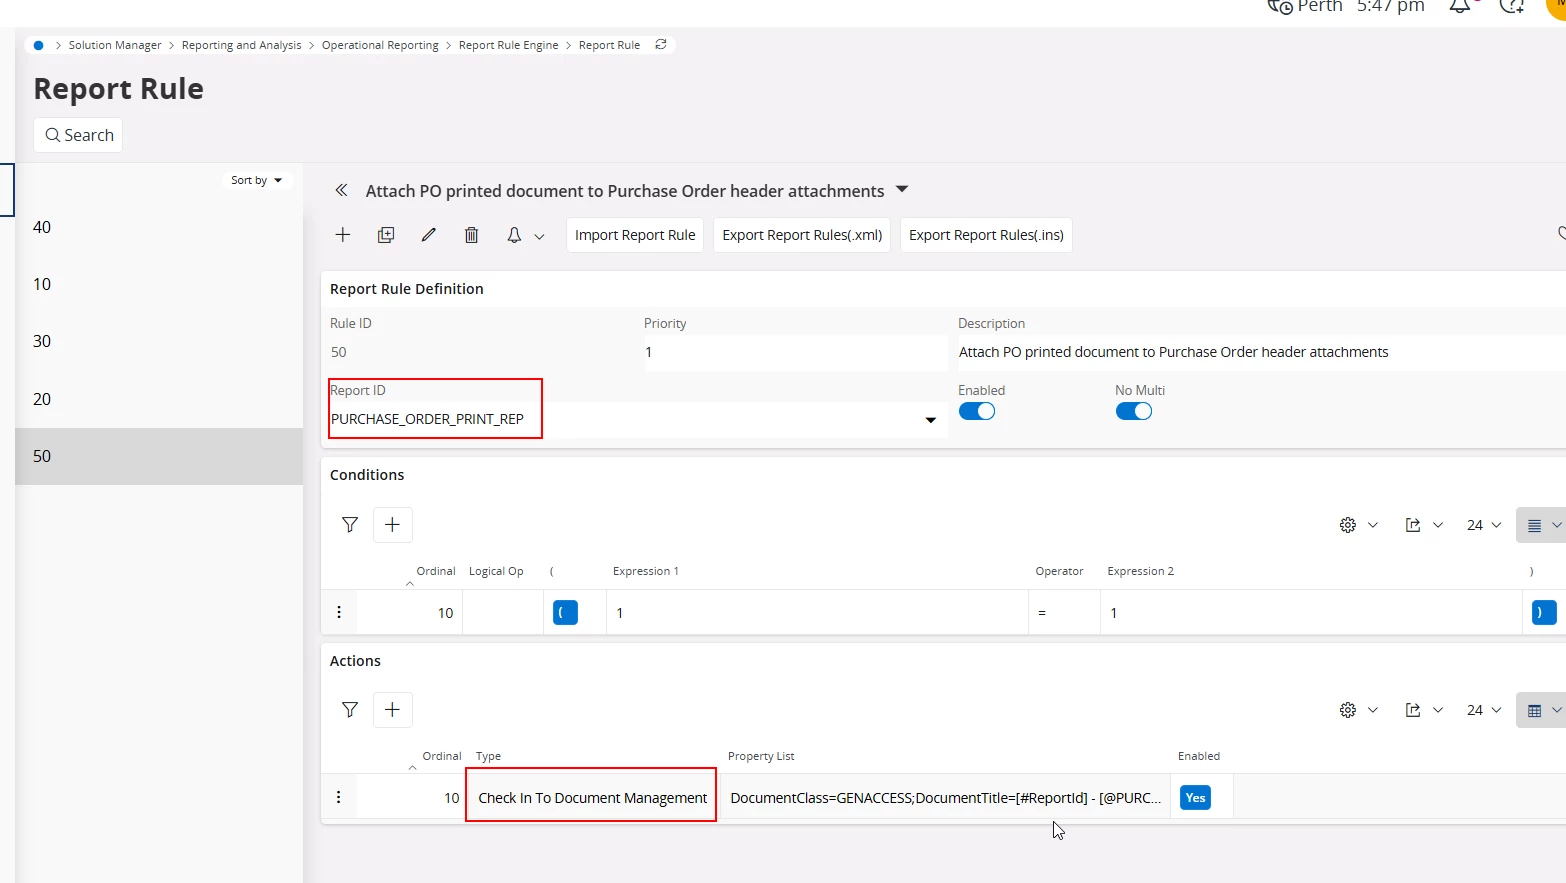Delete the report rule with the trash icon

472,235
